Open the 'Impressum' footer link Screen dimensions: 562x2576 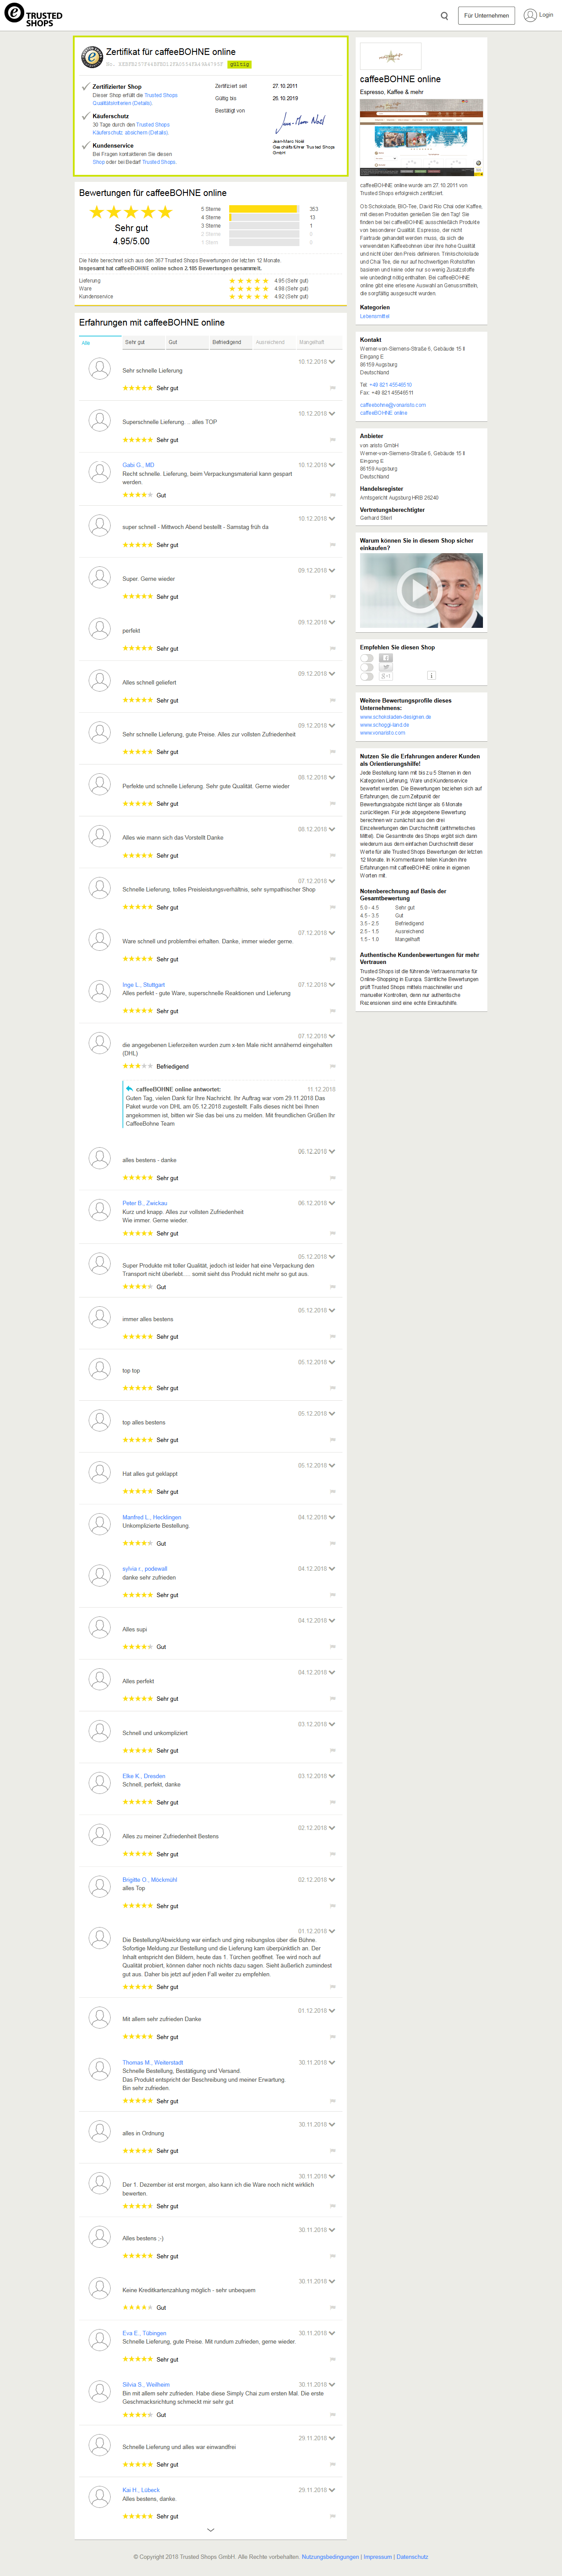point(378,2557)
